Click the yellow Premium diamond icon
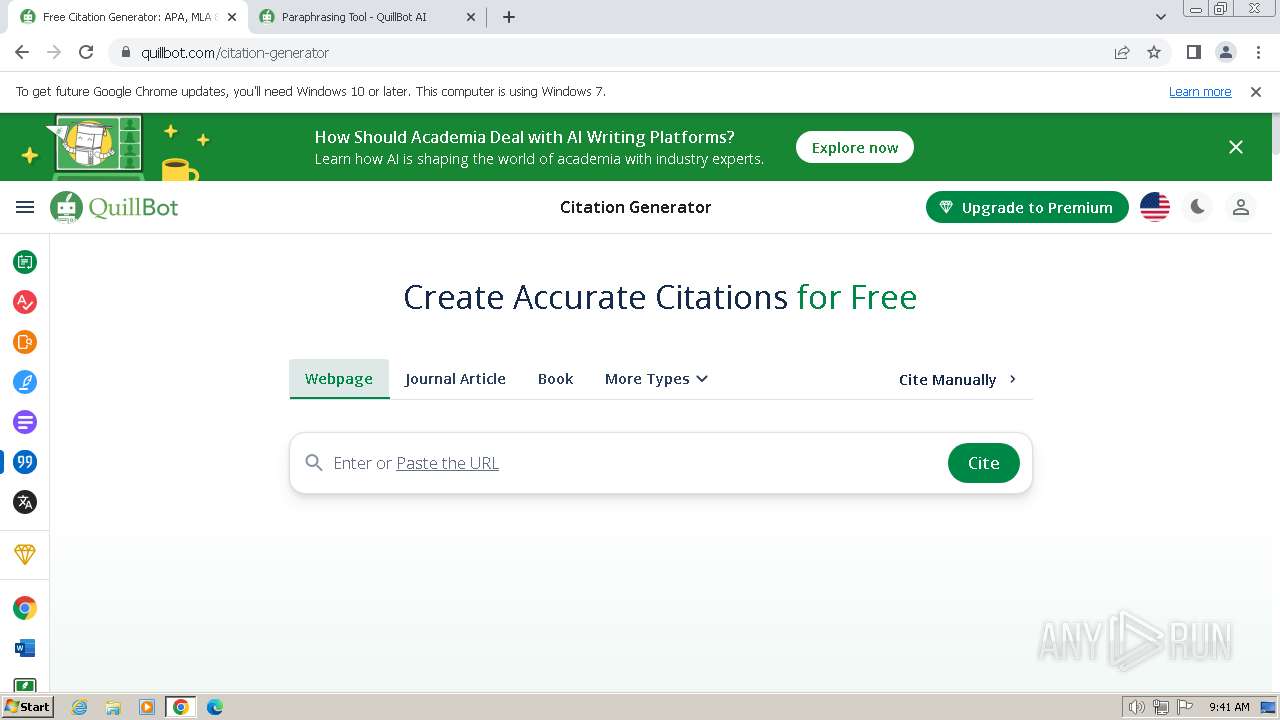 (x=25, y=553)
